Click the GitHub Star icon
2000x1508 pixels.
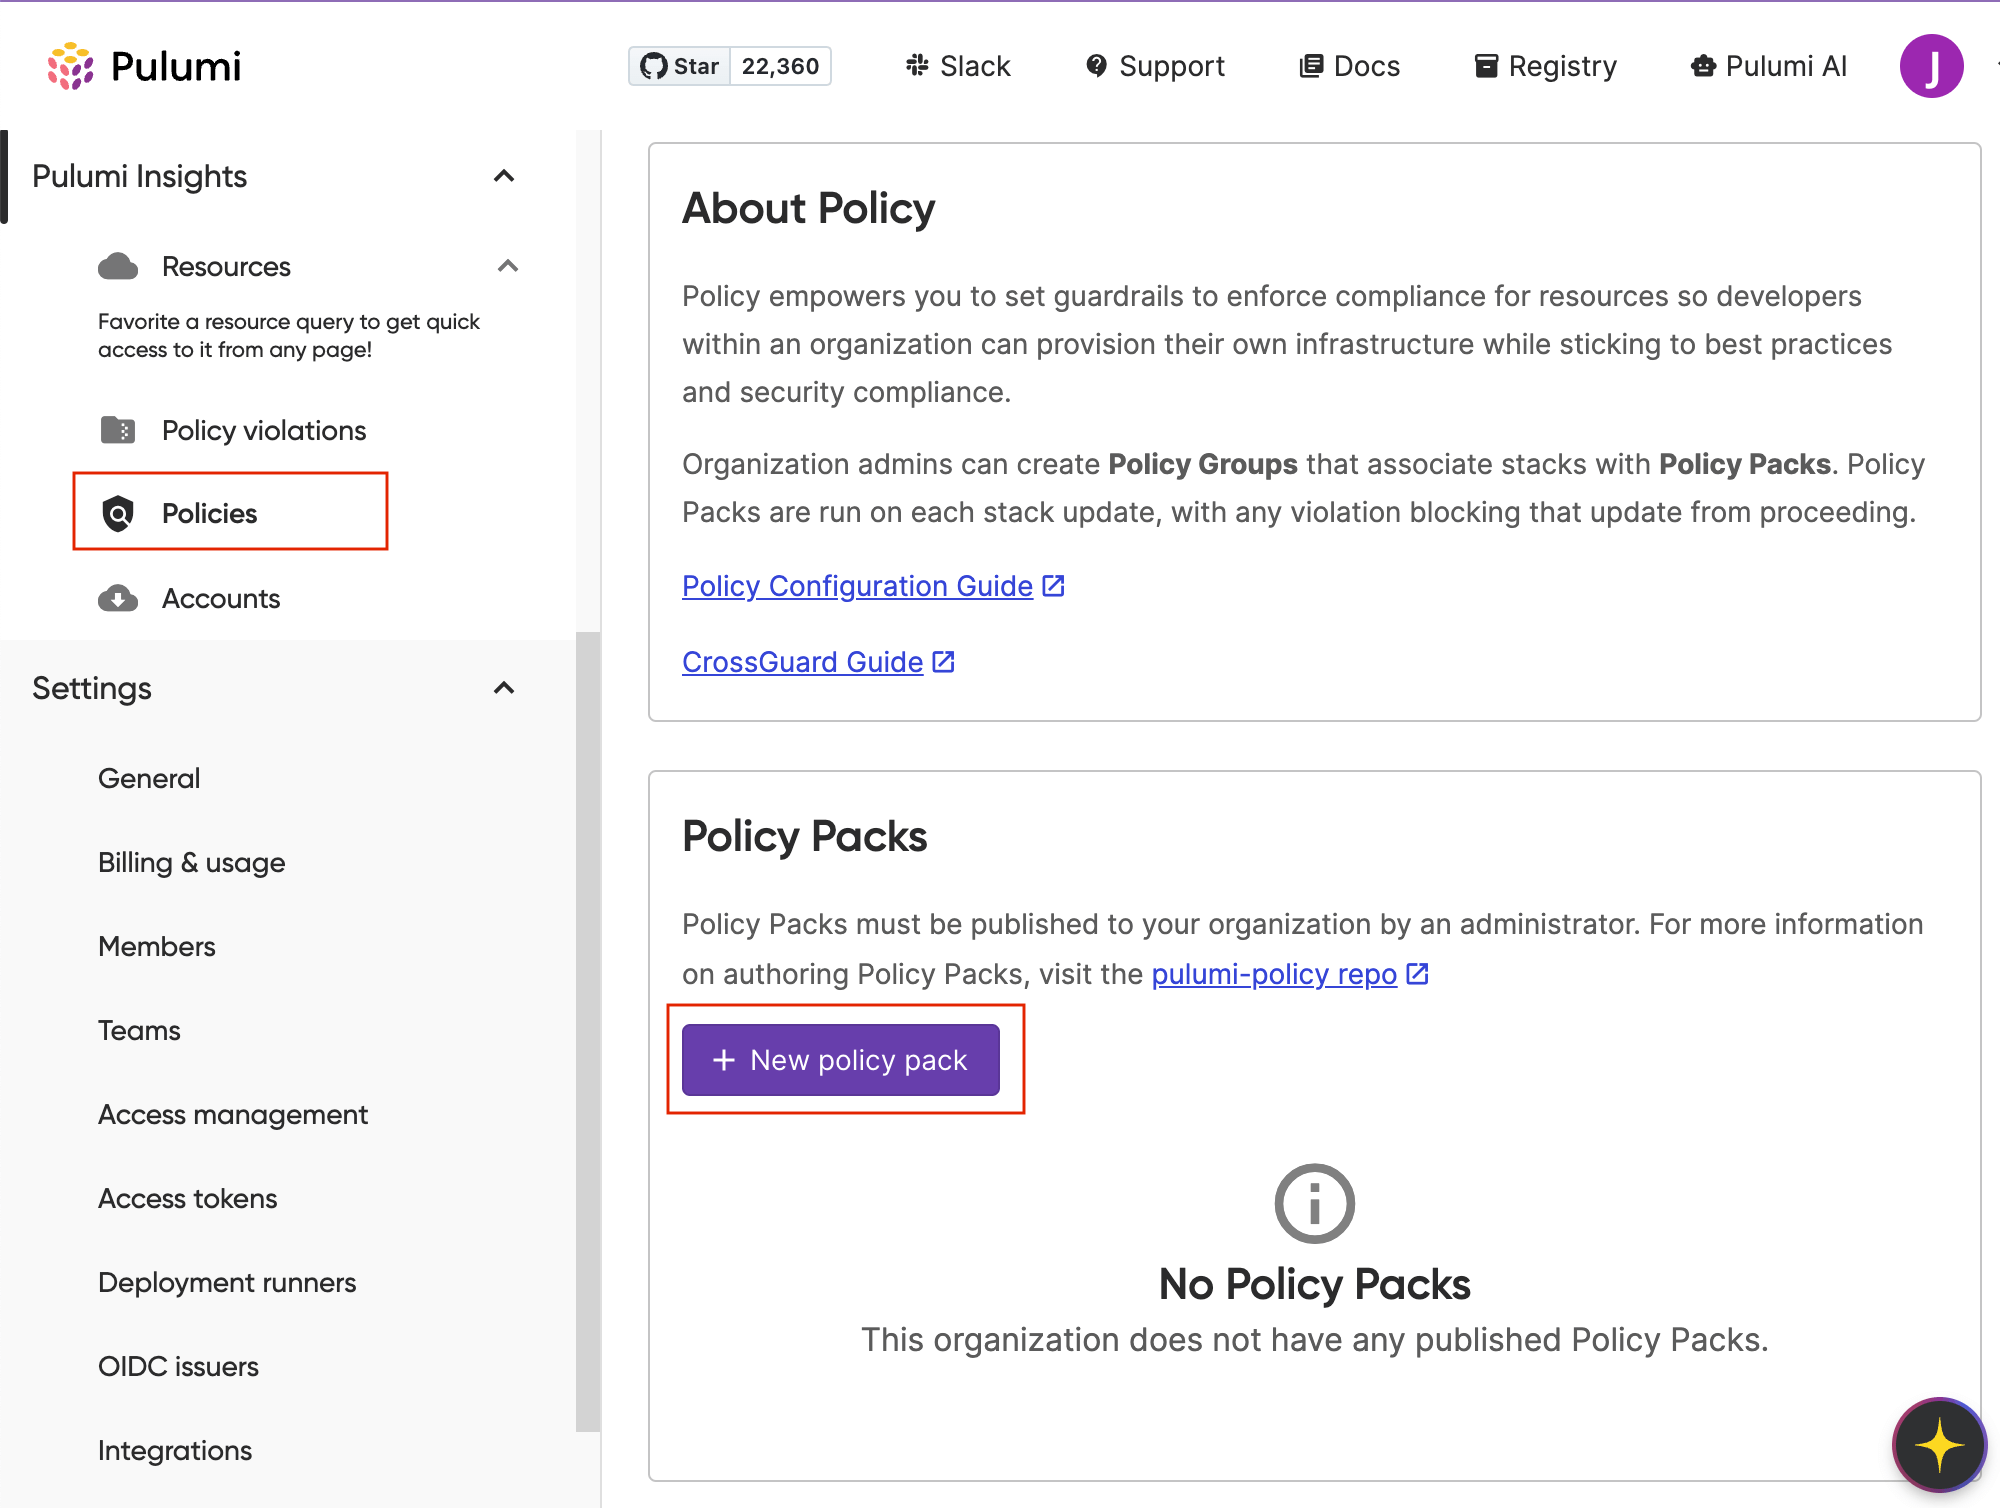point(656,66)
